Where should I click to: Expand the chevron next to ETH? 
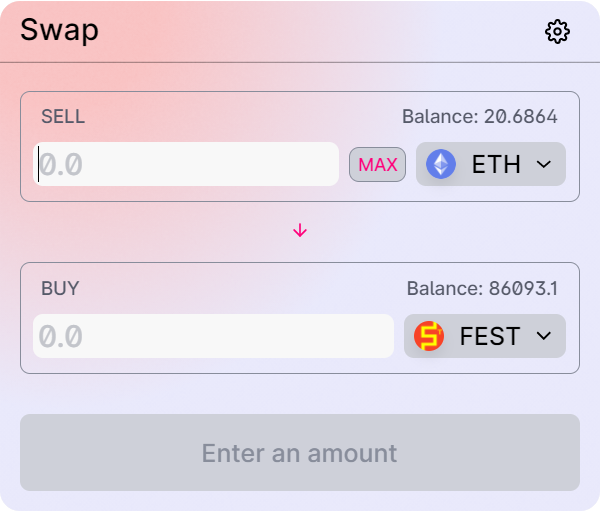[x=543, y=165]
